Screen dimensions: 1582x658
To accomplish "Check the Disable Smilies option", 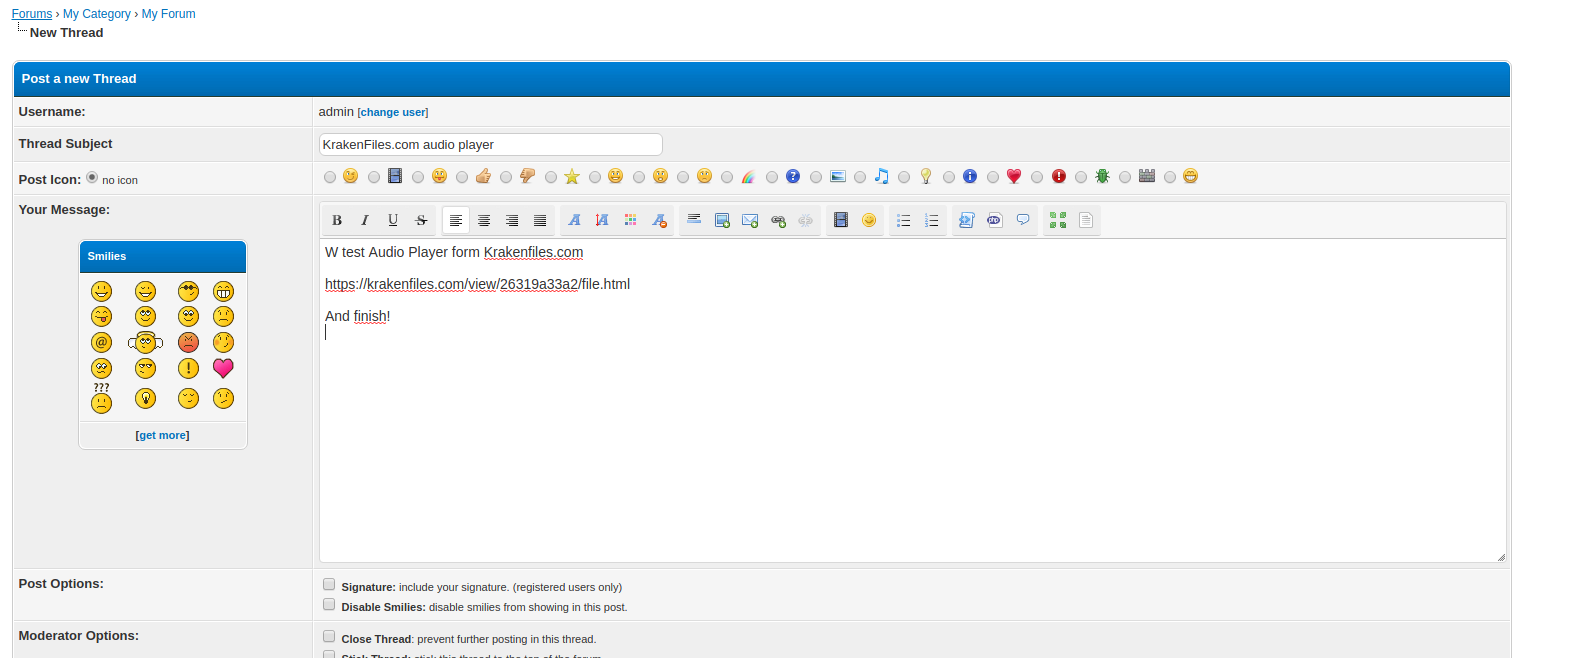I will click(x=329, y=605).
